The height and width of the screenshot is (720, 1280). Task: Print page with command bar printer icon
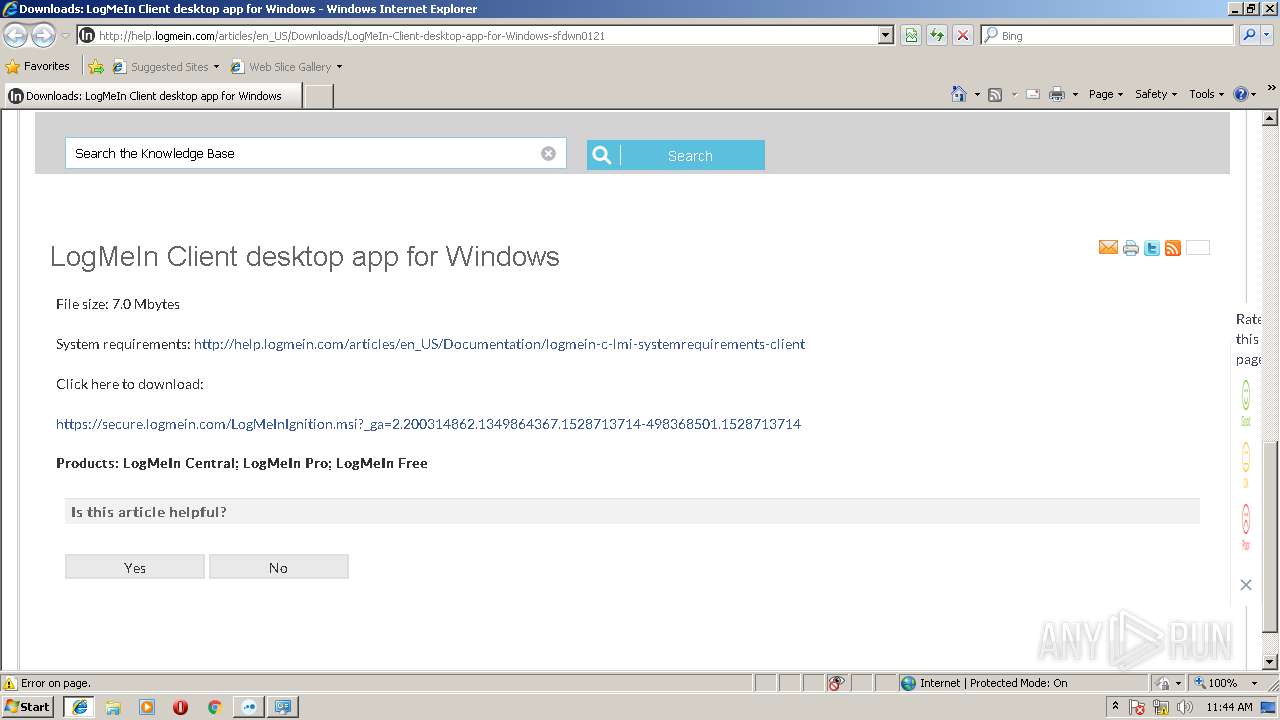(x=1057, y=94)
